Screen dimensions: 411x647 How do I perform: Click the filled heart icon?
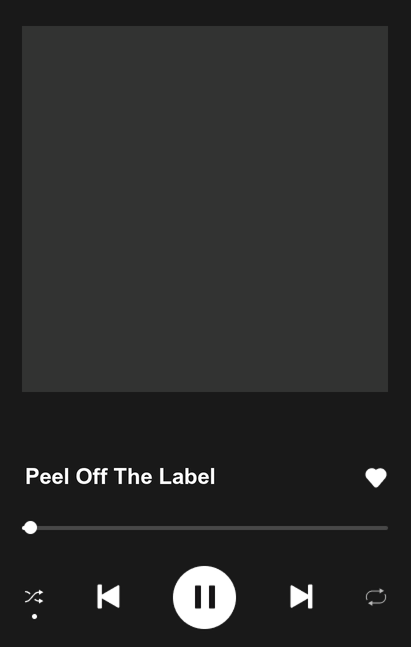point(376,478)
